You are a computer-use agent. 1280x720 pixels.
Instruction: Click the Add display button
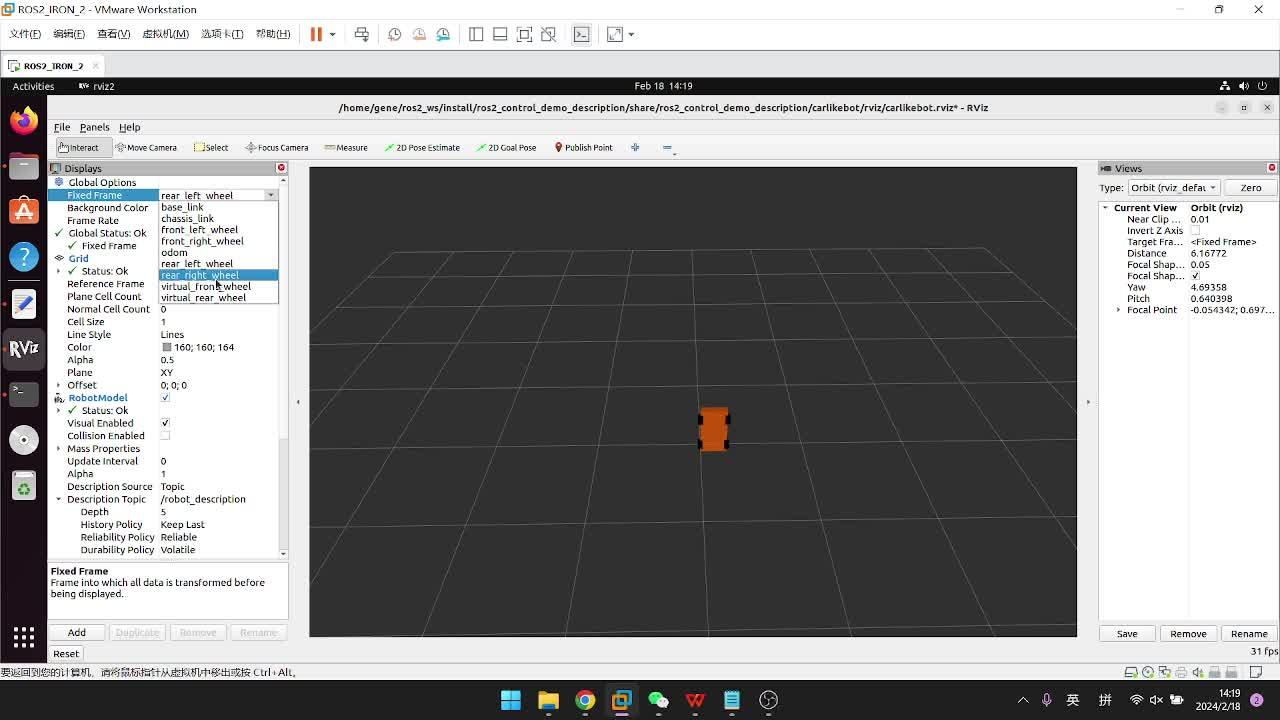77,632
